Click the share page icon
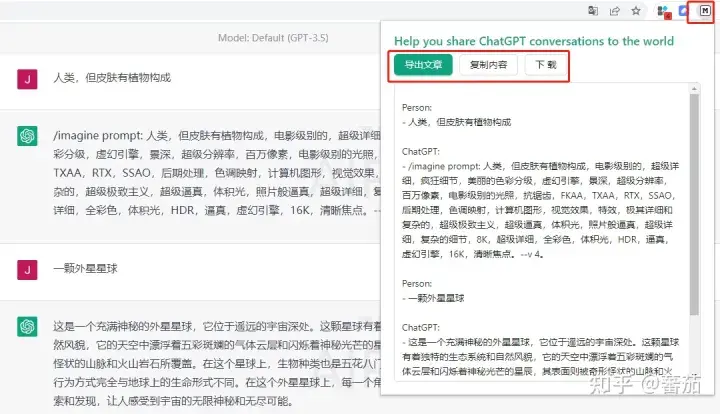This screenshot has width=720, height=414. 614,11
